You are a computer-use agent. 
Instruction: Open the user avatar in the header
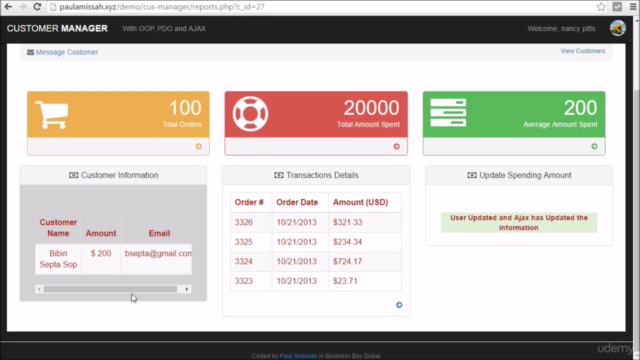pos(618,29)
